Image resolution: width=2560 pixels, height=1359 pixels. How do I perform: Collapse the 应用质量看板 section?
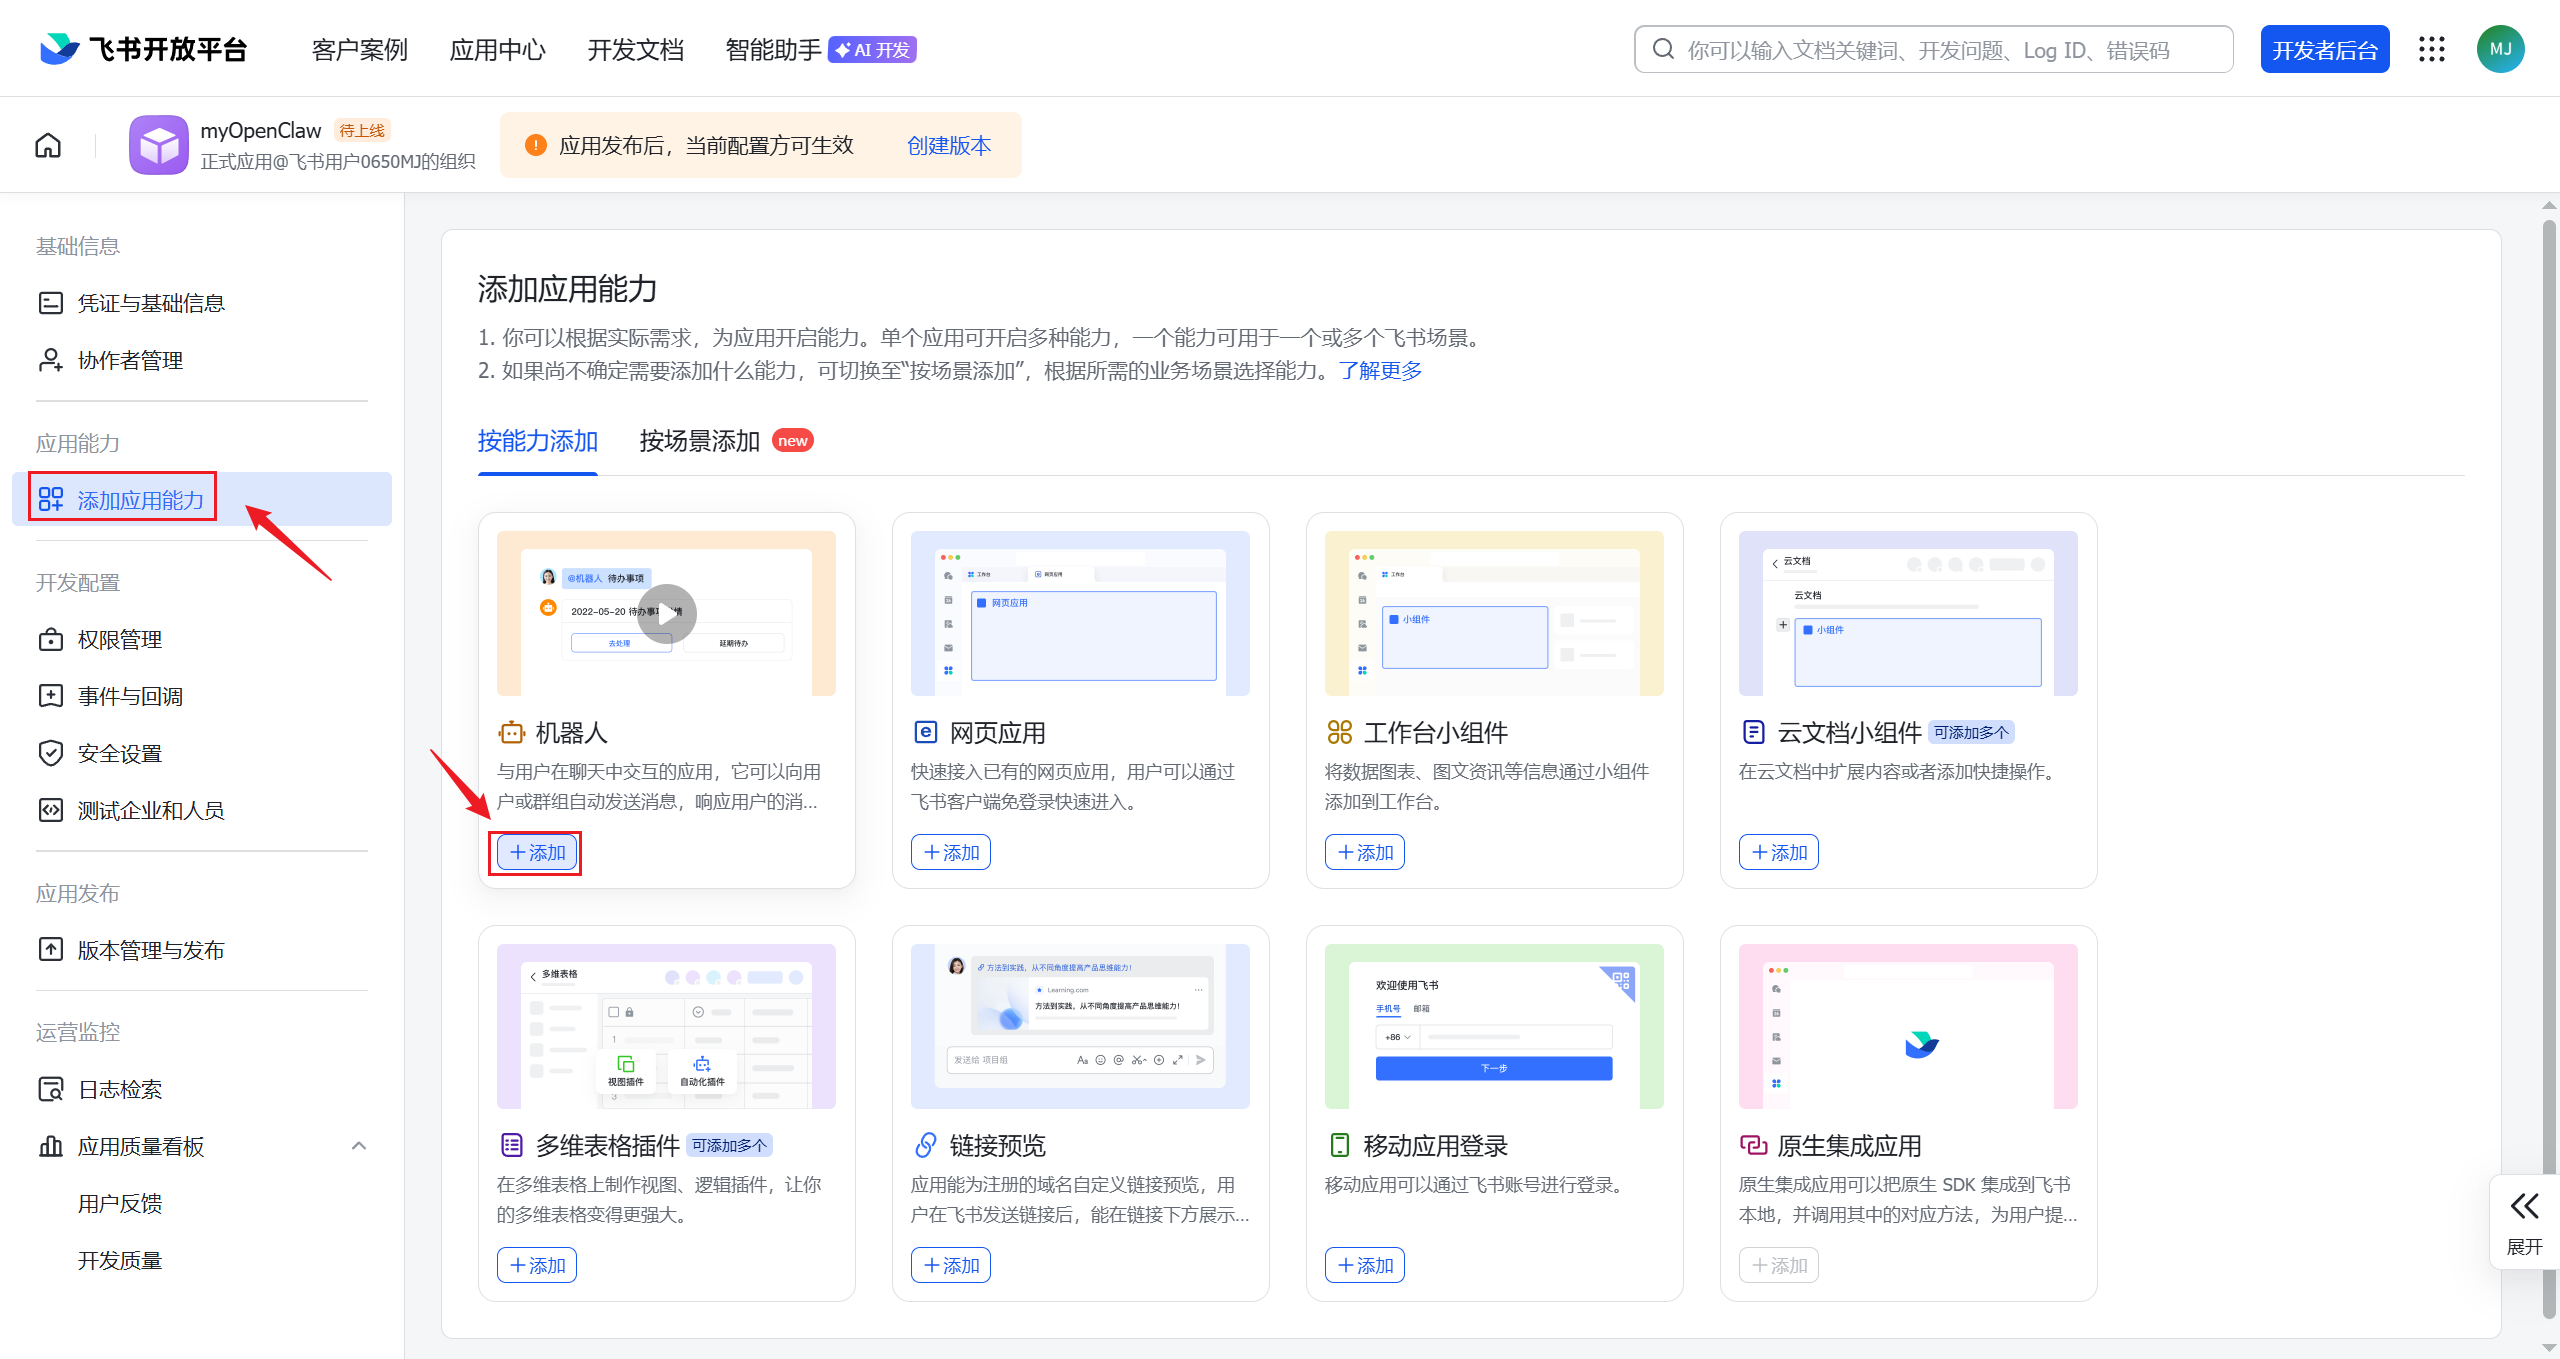click(x=359, y=1146)
